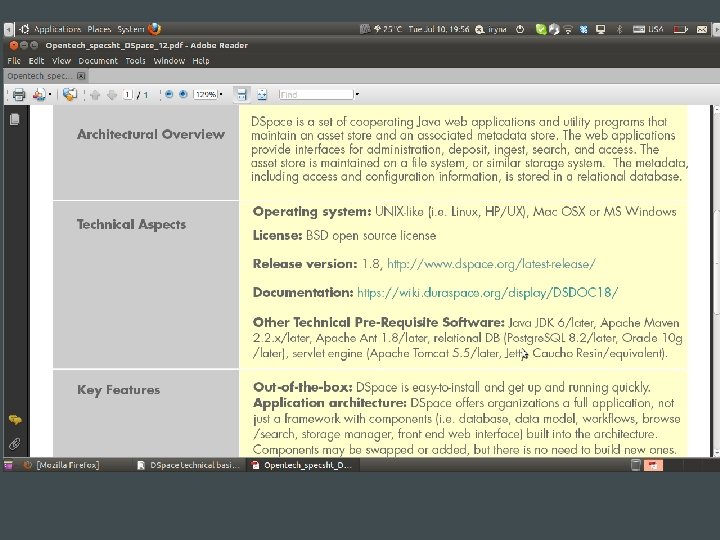Open the Applications menu in top panel
720x540 pixels.
click(57, 29)
